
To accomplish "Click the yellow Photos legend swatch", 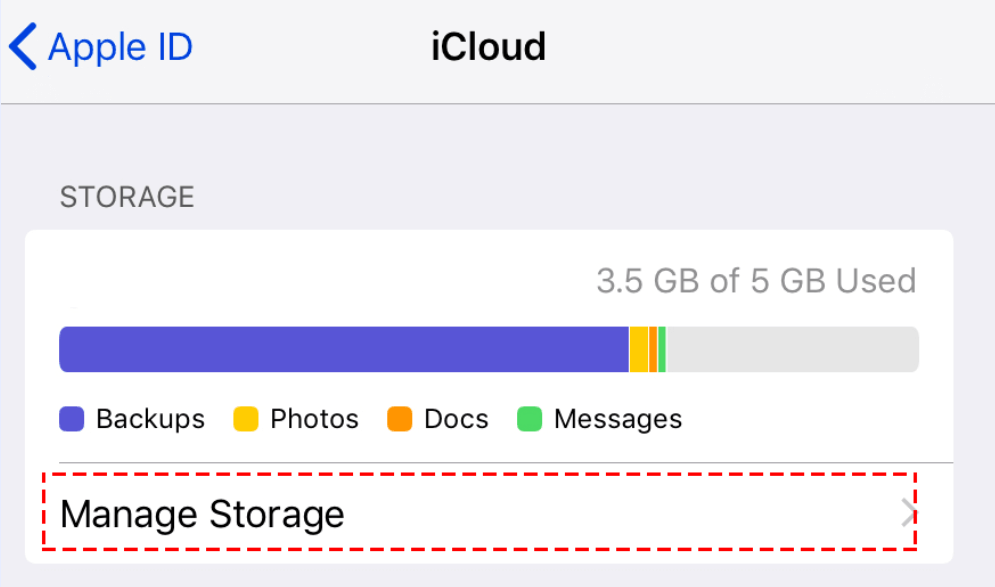I will 246,419.
